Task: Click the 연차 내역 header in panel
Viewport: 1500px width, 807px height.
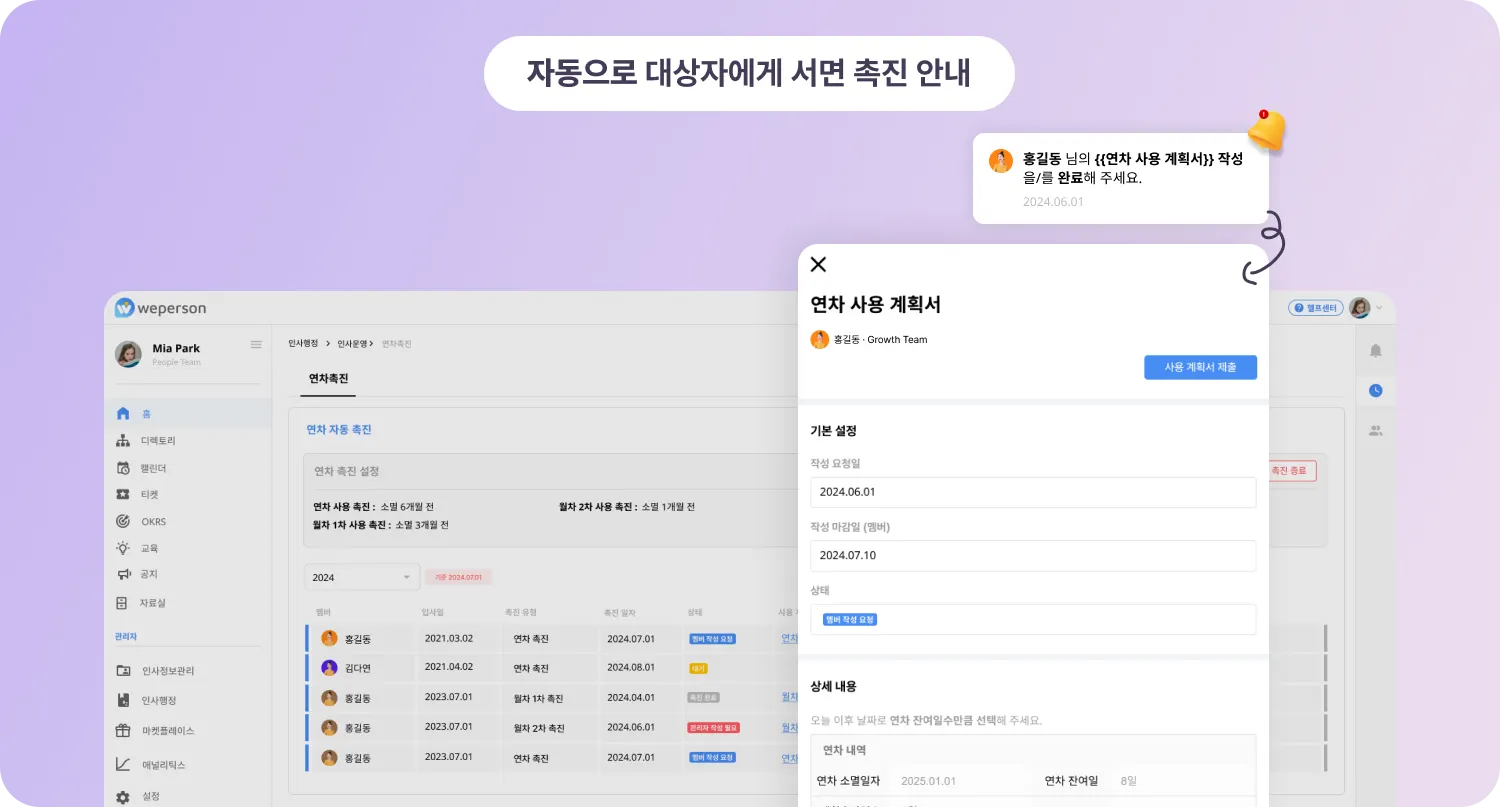Action: (844, 750)
